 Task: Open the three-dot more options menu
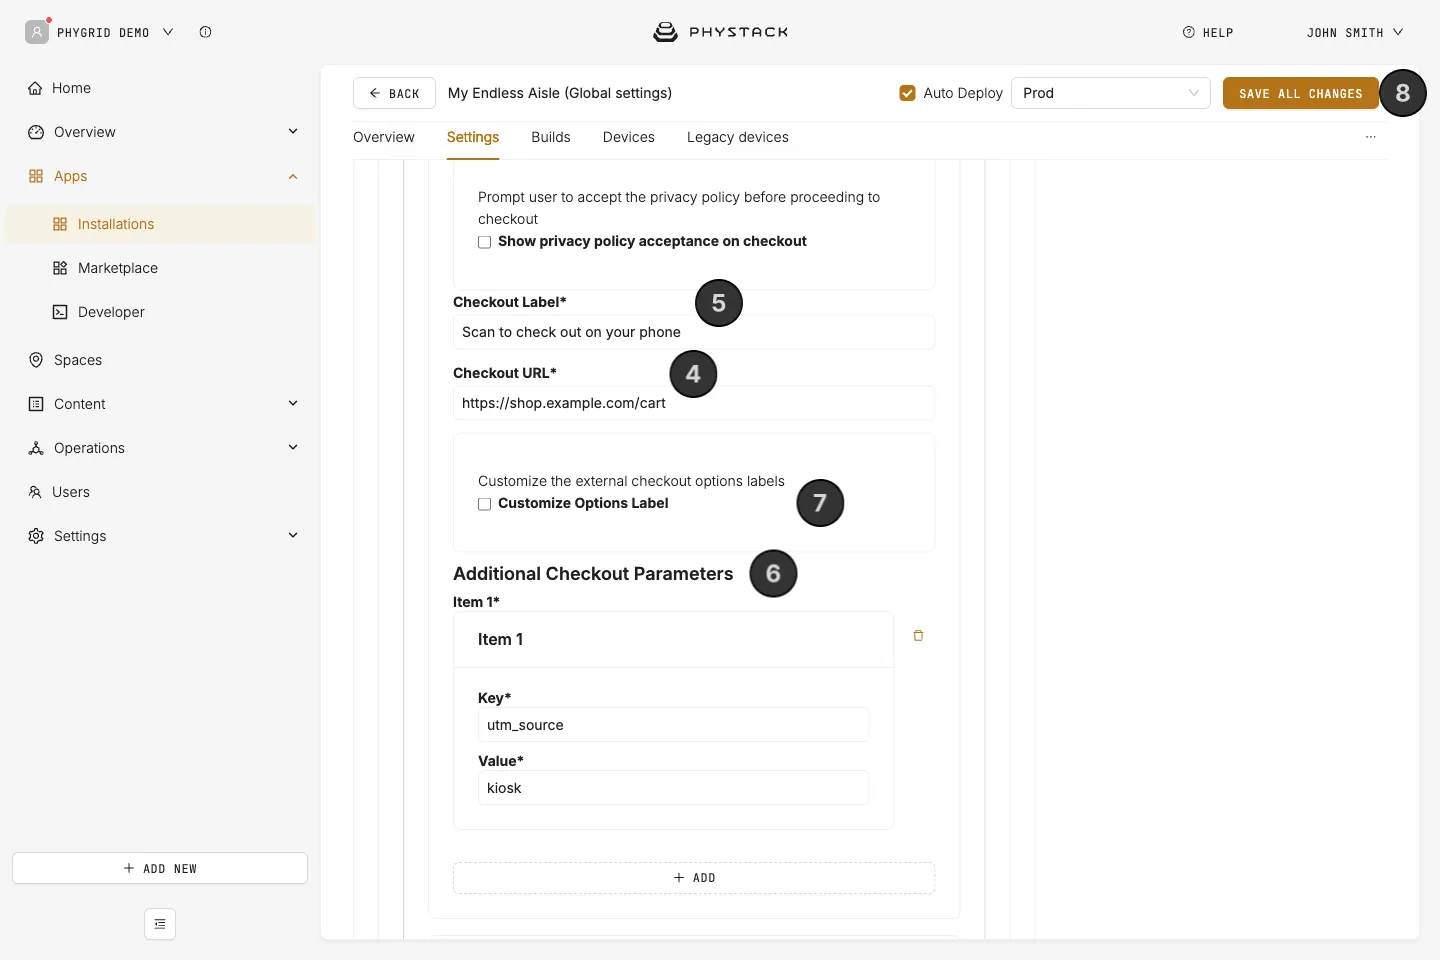[1371, 137]
